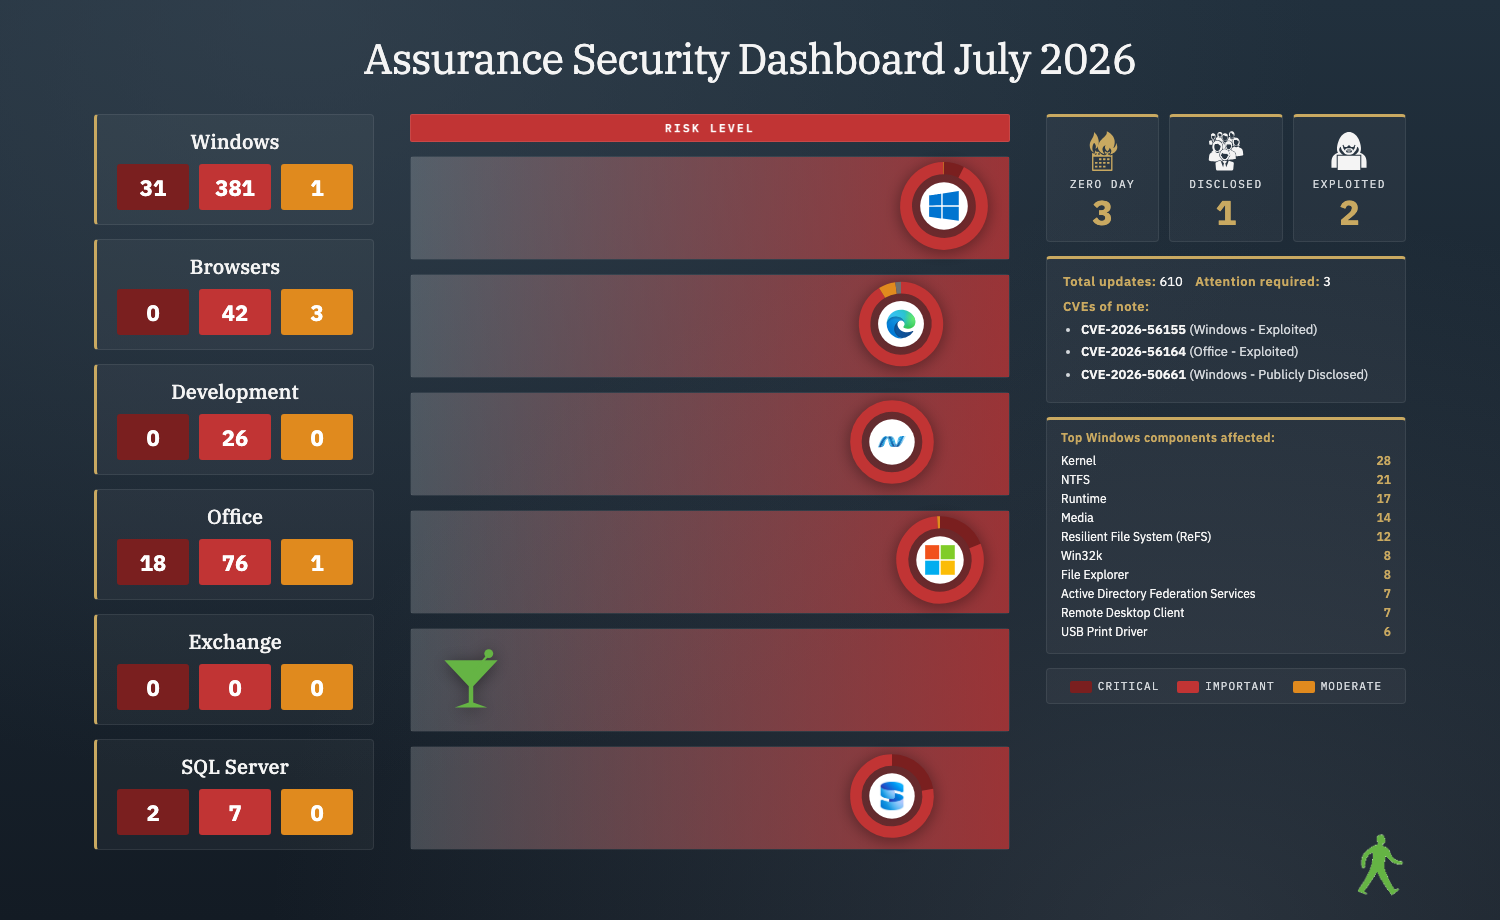This screenshot has height=920, width=1500.
Task: Click the Edge browser donut chart
Action: (901, 324)
